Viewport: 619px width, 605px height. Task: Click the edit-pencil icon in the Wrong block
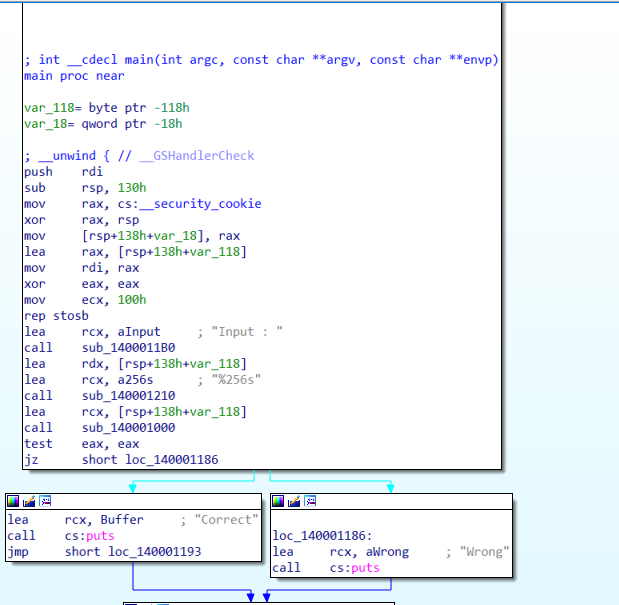(x=294, y=501)
